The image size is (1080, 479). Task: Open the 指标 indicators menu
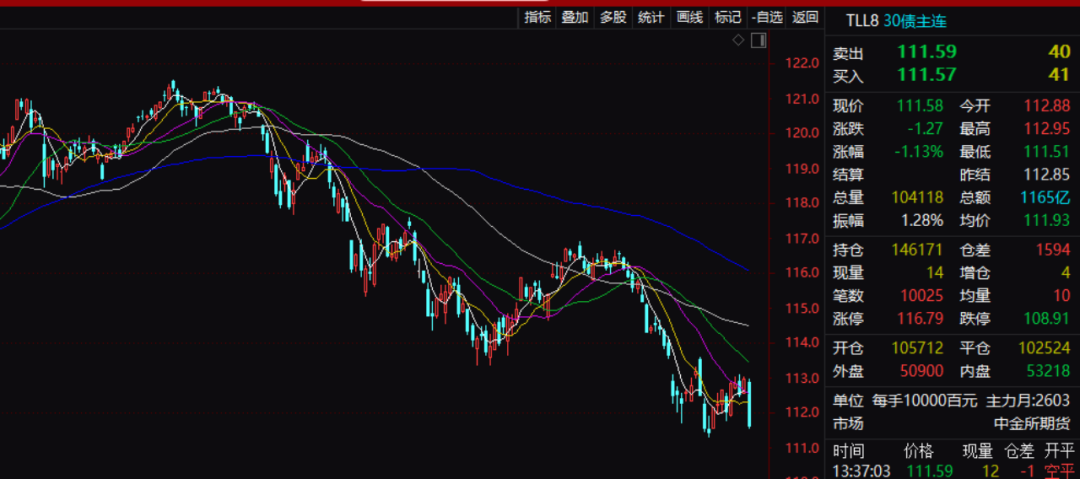click(x=537, y=17)
